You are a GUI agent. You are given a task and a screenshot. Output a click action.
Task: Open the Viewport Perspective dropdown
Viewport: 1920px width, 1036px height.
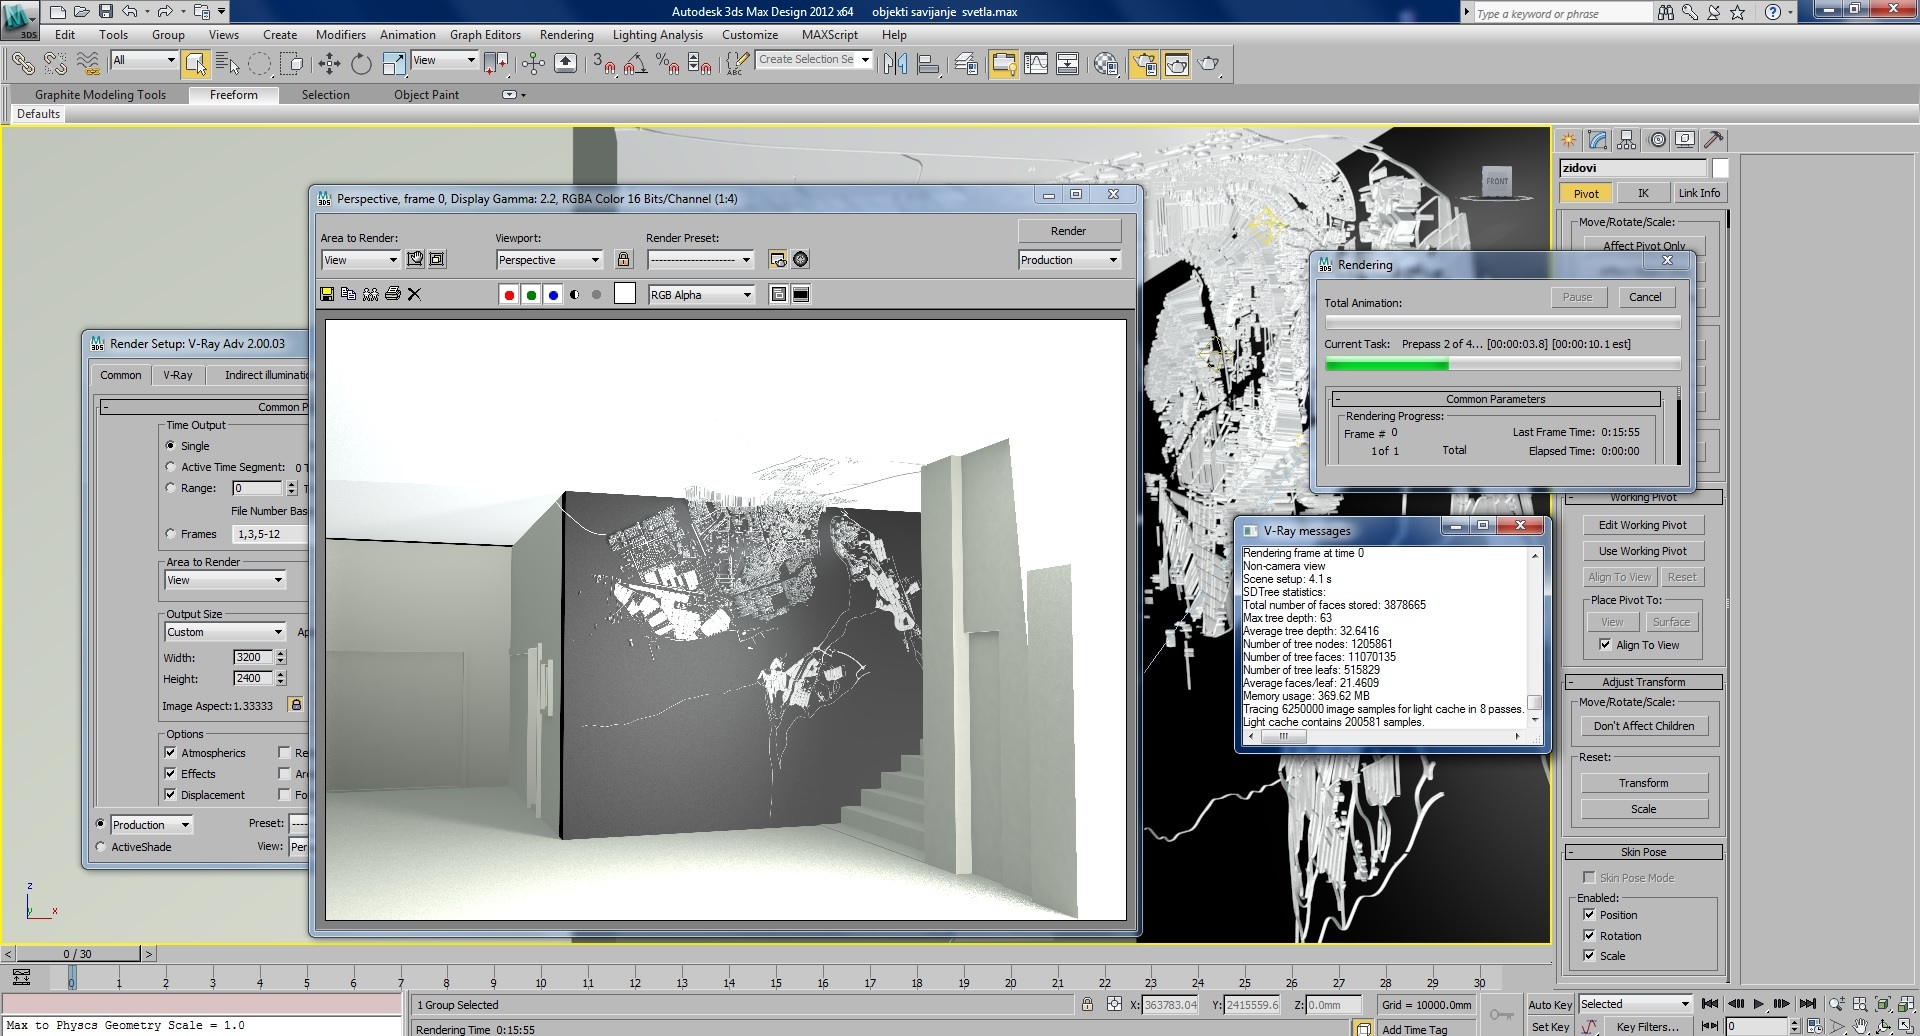pos(549,260)
